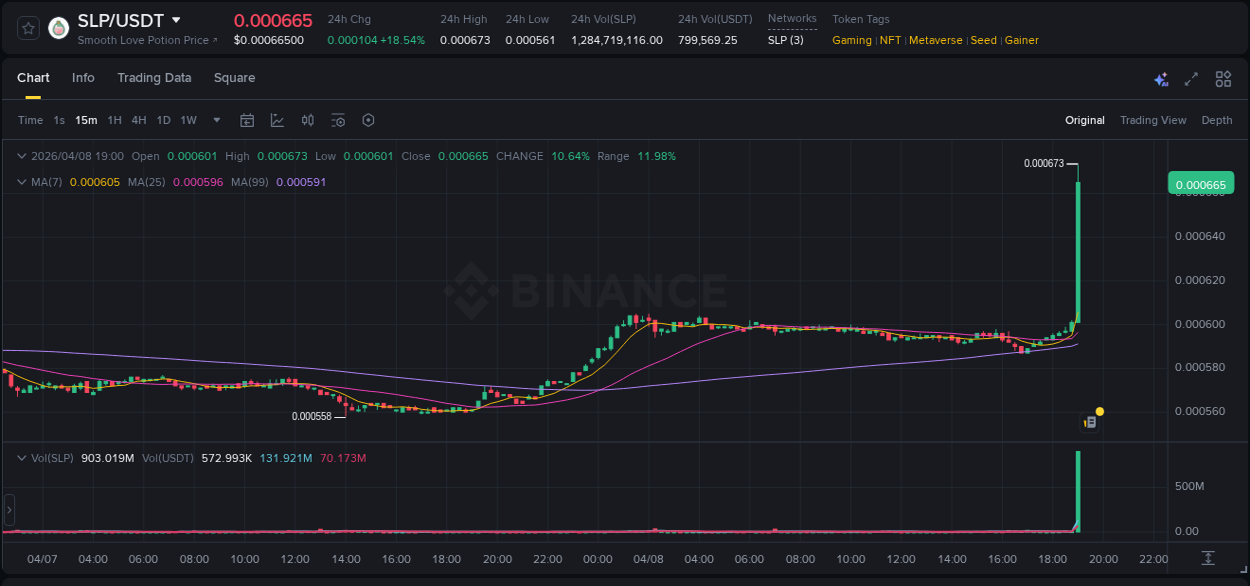Screen dimensions: 1250x586
Task: Open the Square tab
Action: click(x=234, y=78)
